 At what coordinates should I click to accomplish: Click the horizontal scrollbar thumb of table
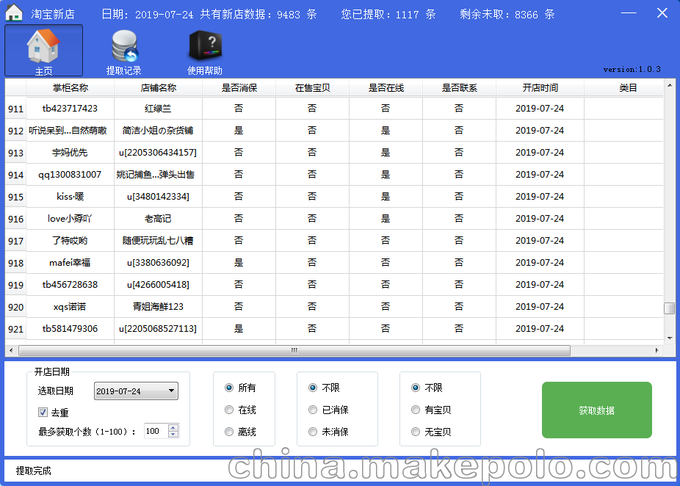(x=294, y=350)
